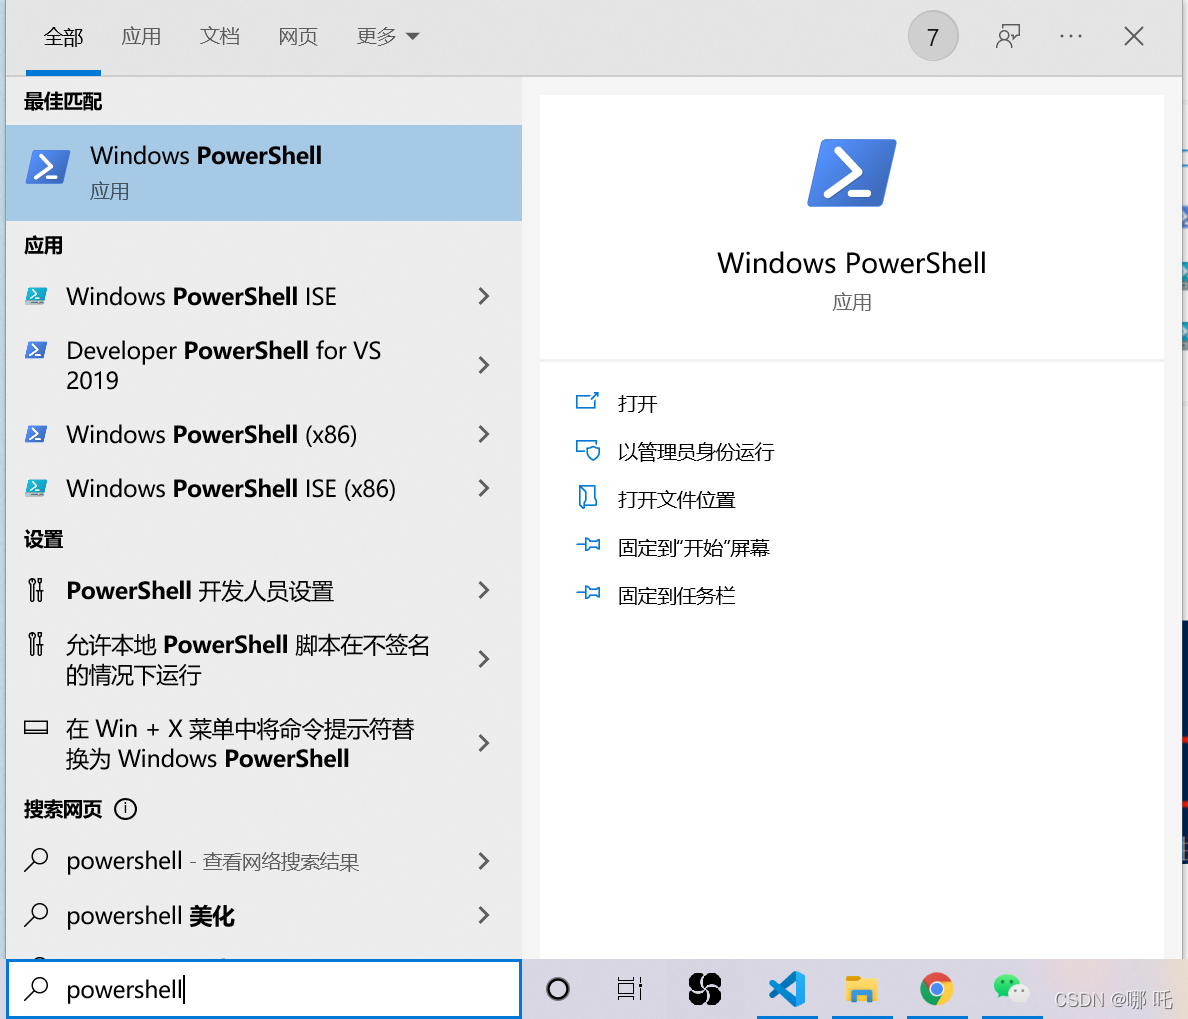Expand PowerShell 开发人员设置 chevron
This screenshot has width=1188, height=1019.
483,590
